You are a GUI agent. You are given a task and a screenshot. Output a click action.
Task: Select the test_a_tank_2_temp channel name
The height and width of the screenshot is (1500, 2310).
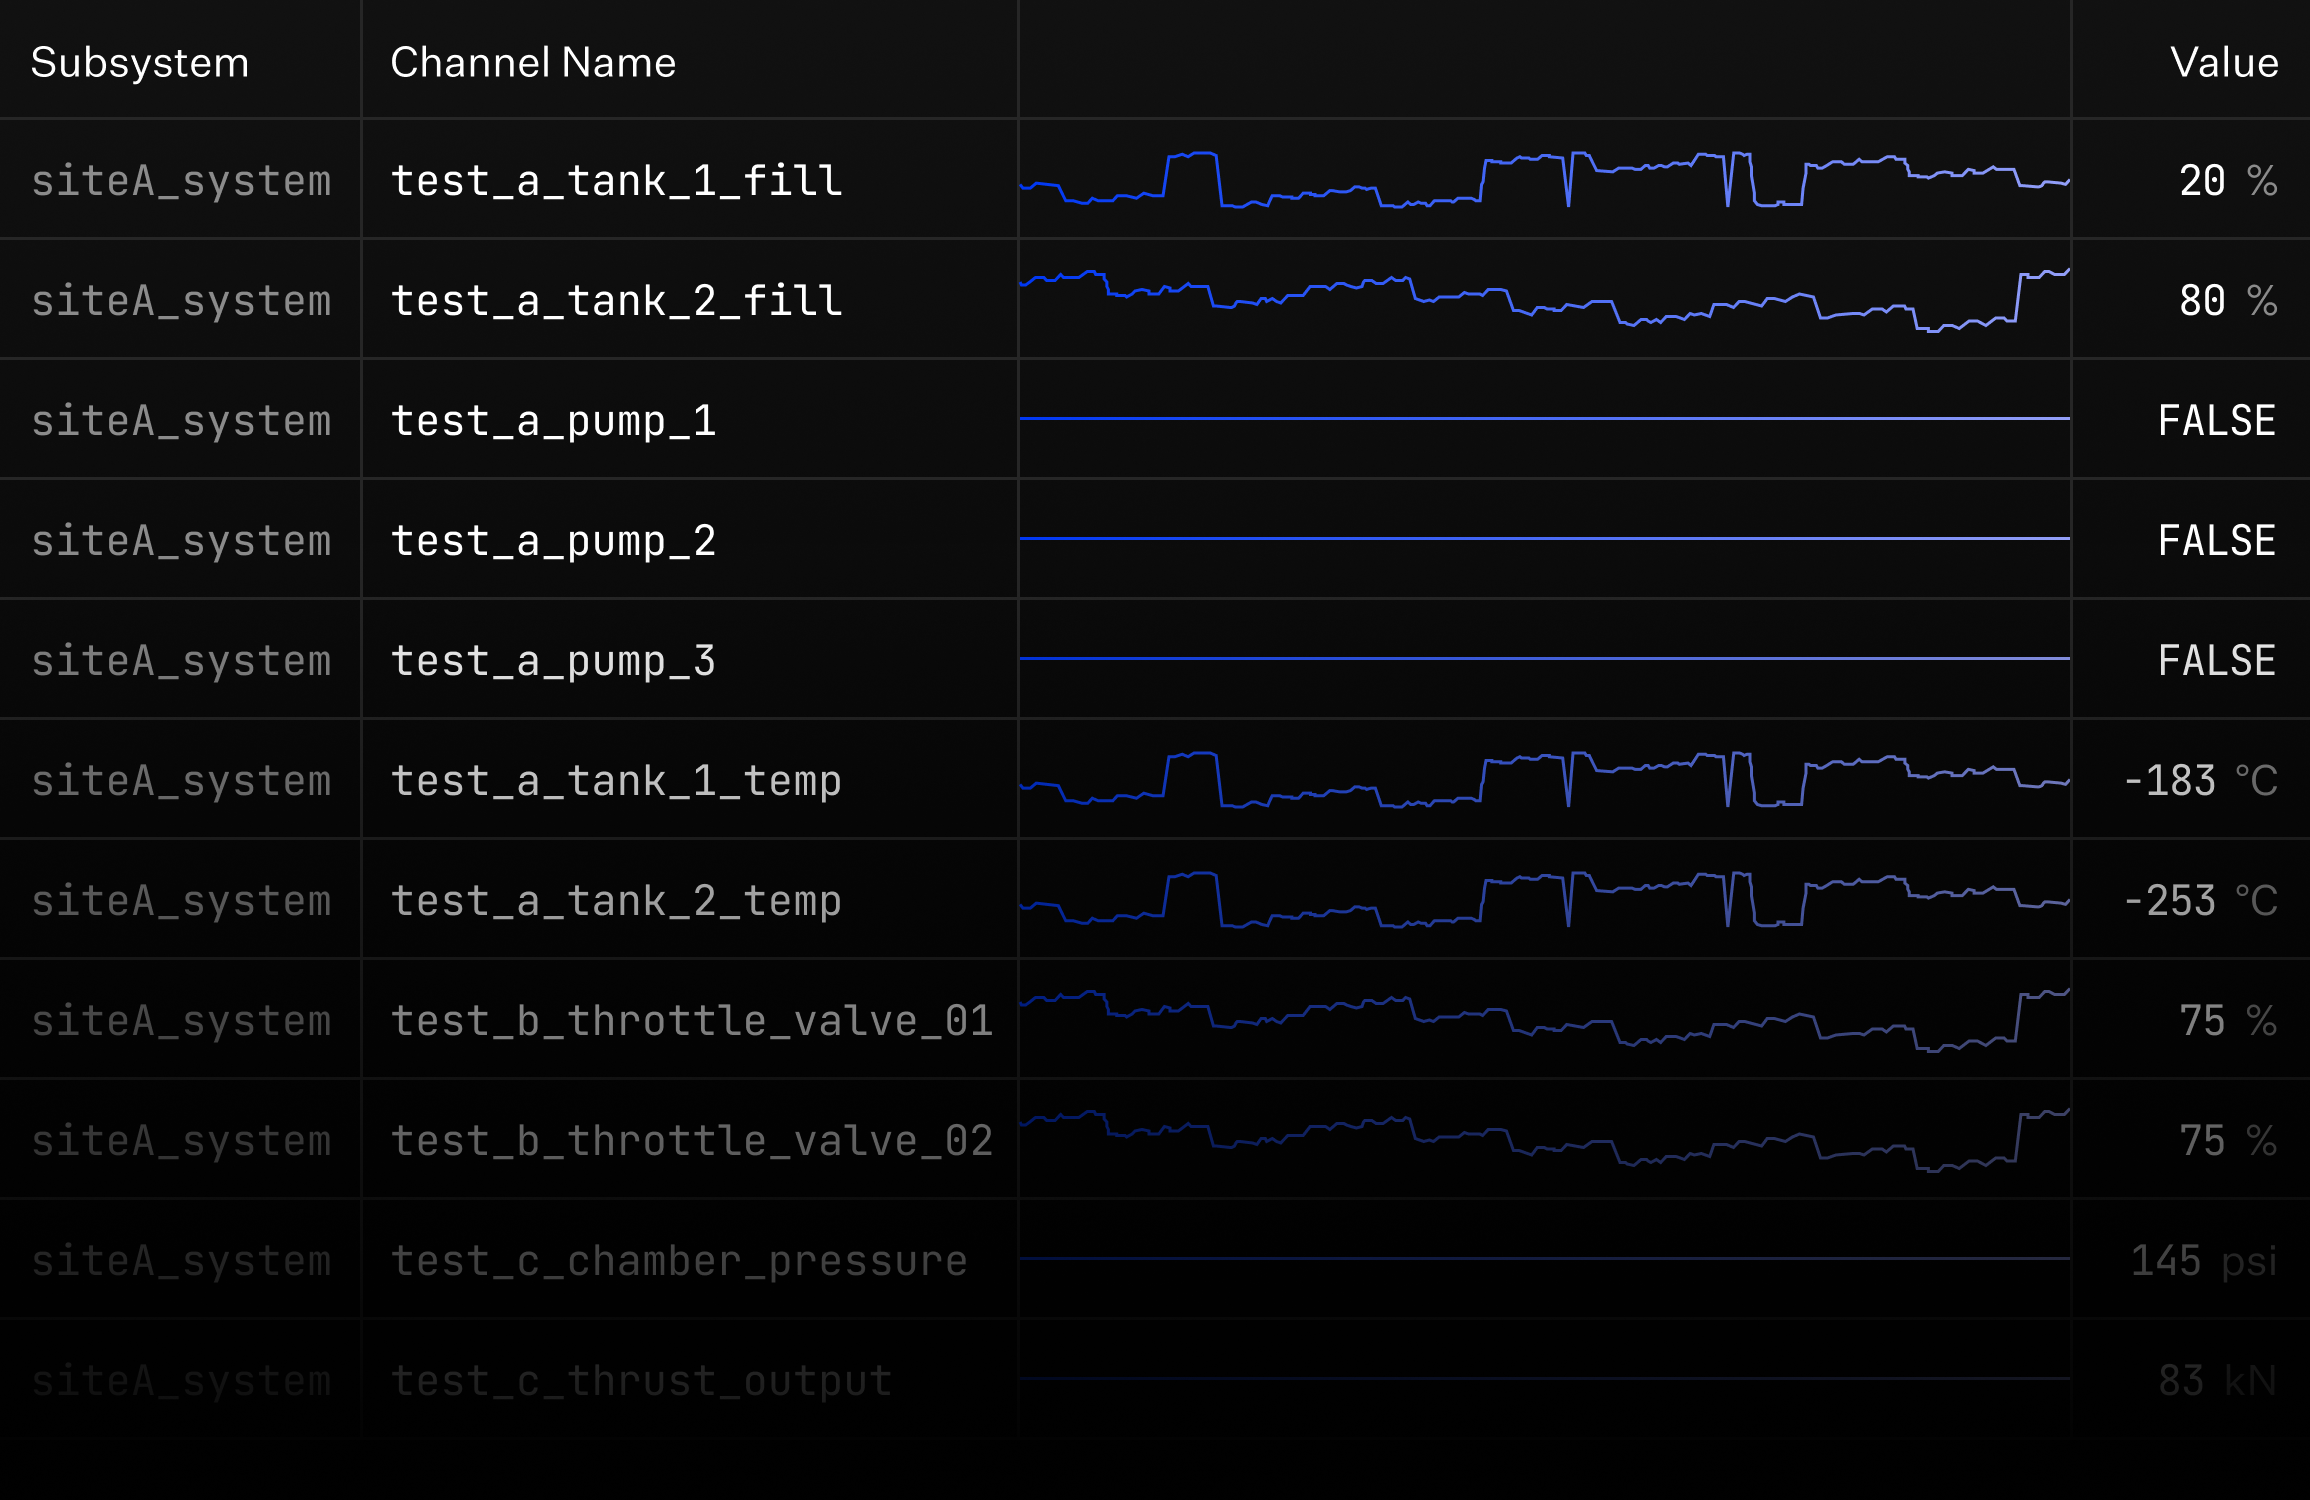[616, 901]
